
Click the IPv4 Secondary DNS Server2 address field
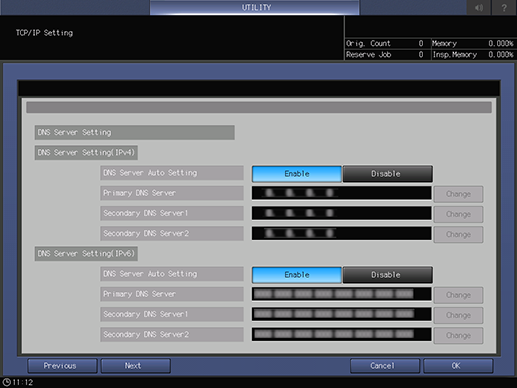coord(342,233)
